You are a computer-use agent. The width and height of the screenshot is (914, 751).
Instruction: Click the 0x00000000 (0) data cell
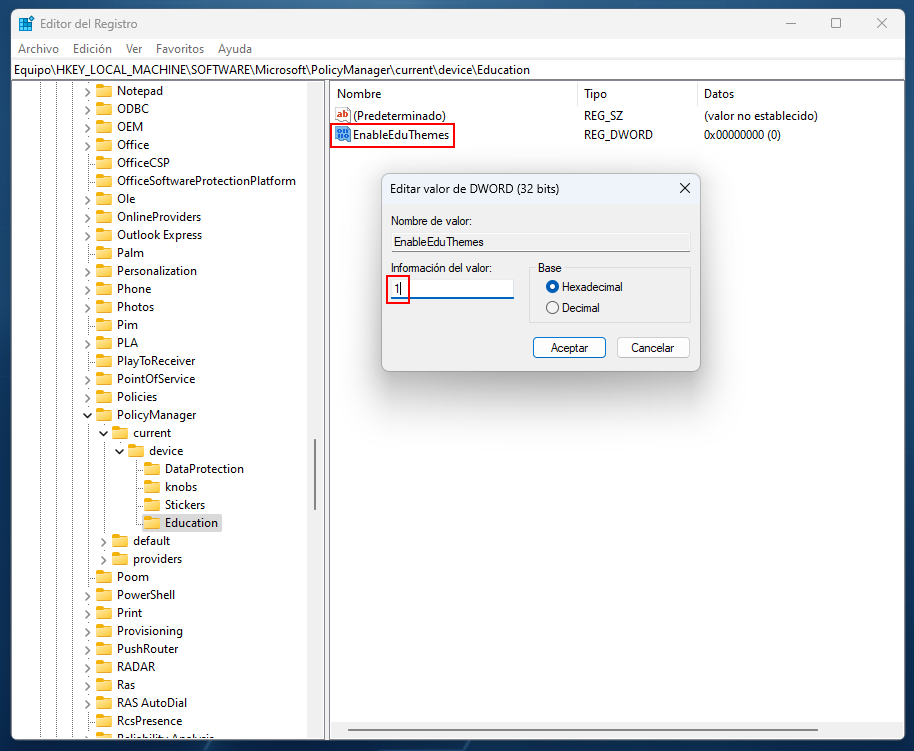point(742,135)
